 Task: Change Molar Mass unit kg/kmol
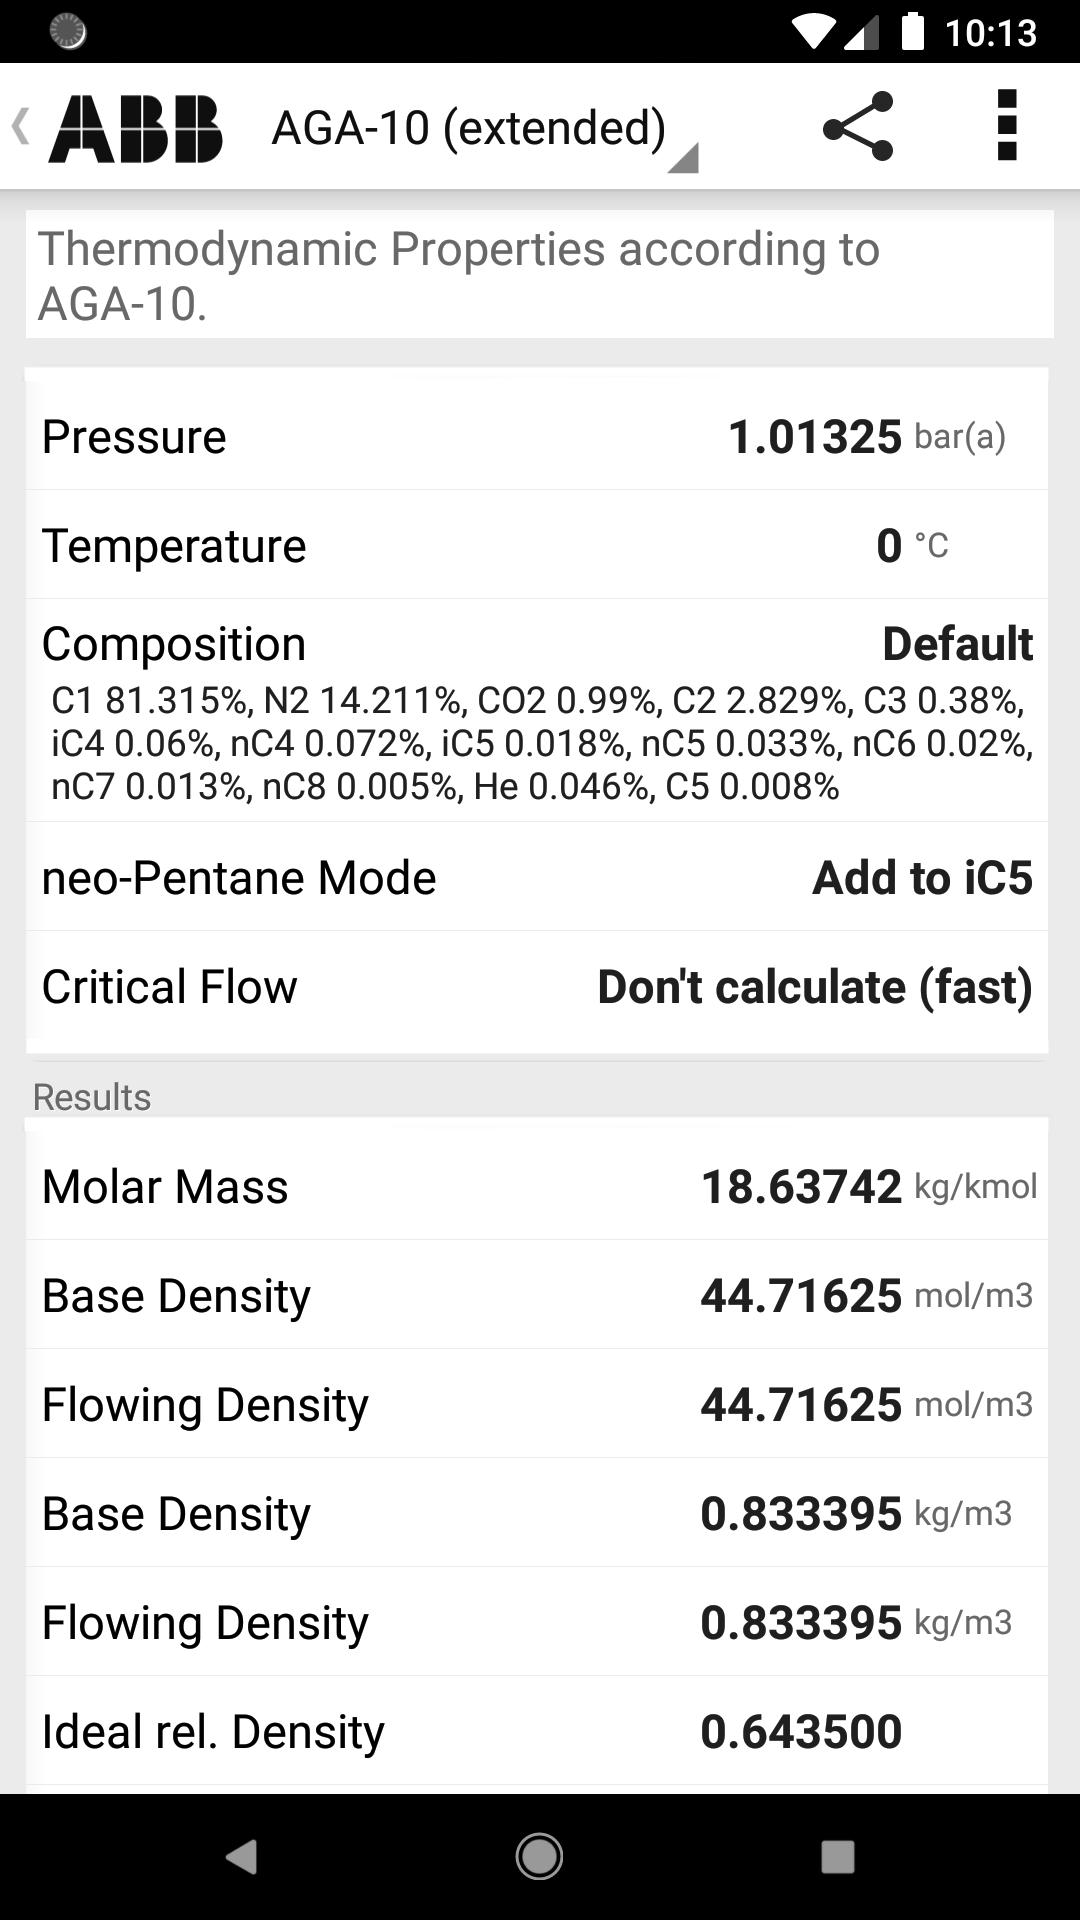click(x=975, y=1187)
